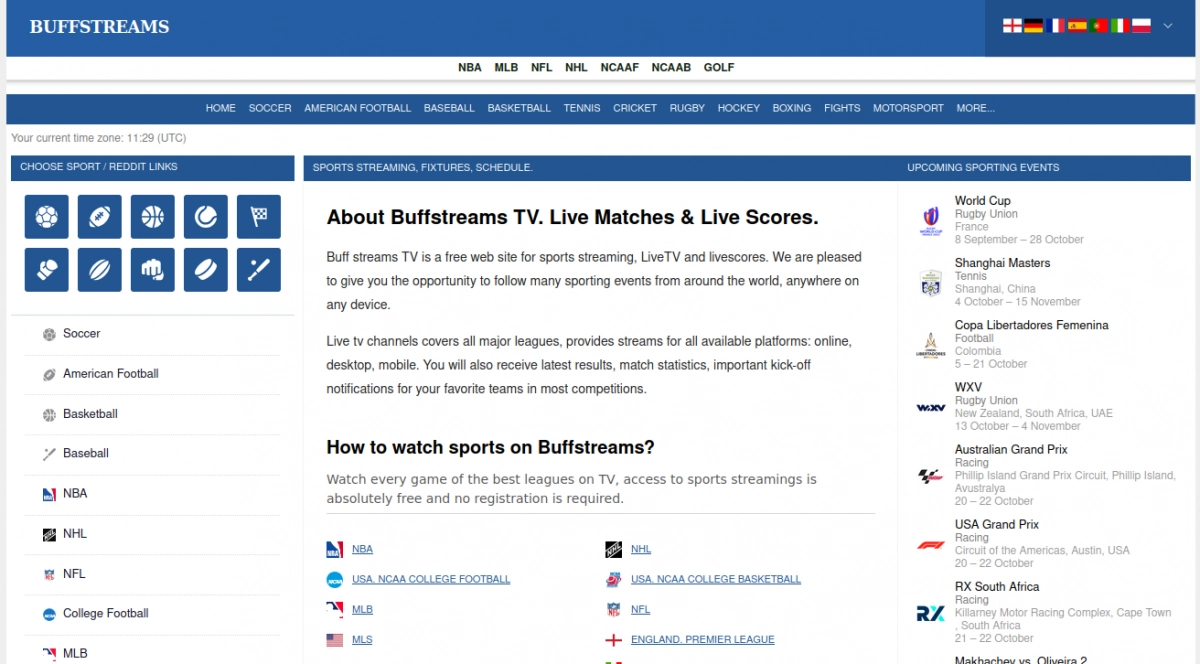
Task: Open the RX South Africa event title
Action: pyautogui.click(x=997, y=587)
